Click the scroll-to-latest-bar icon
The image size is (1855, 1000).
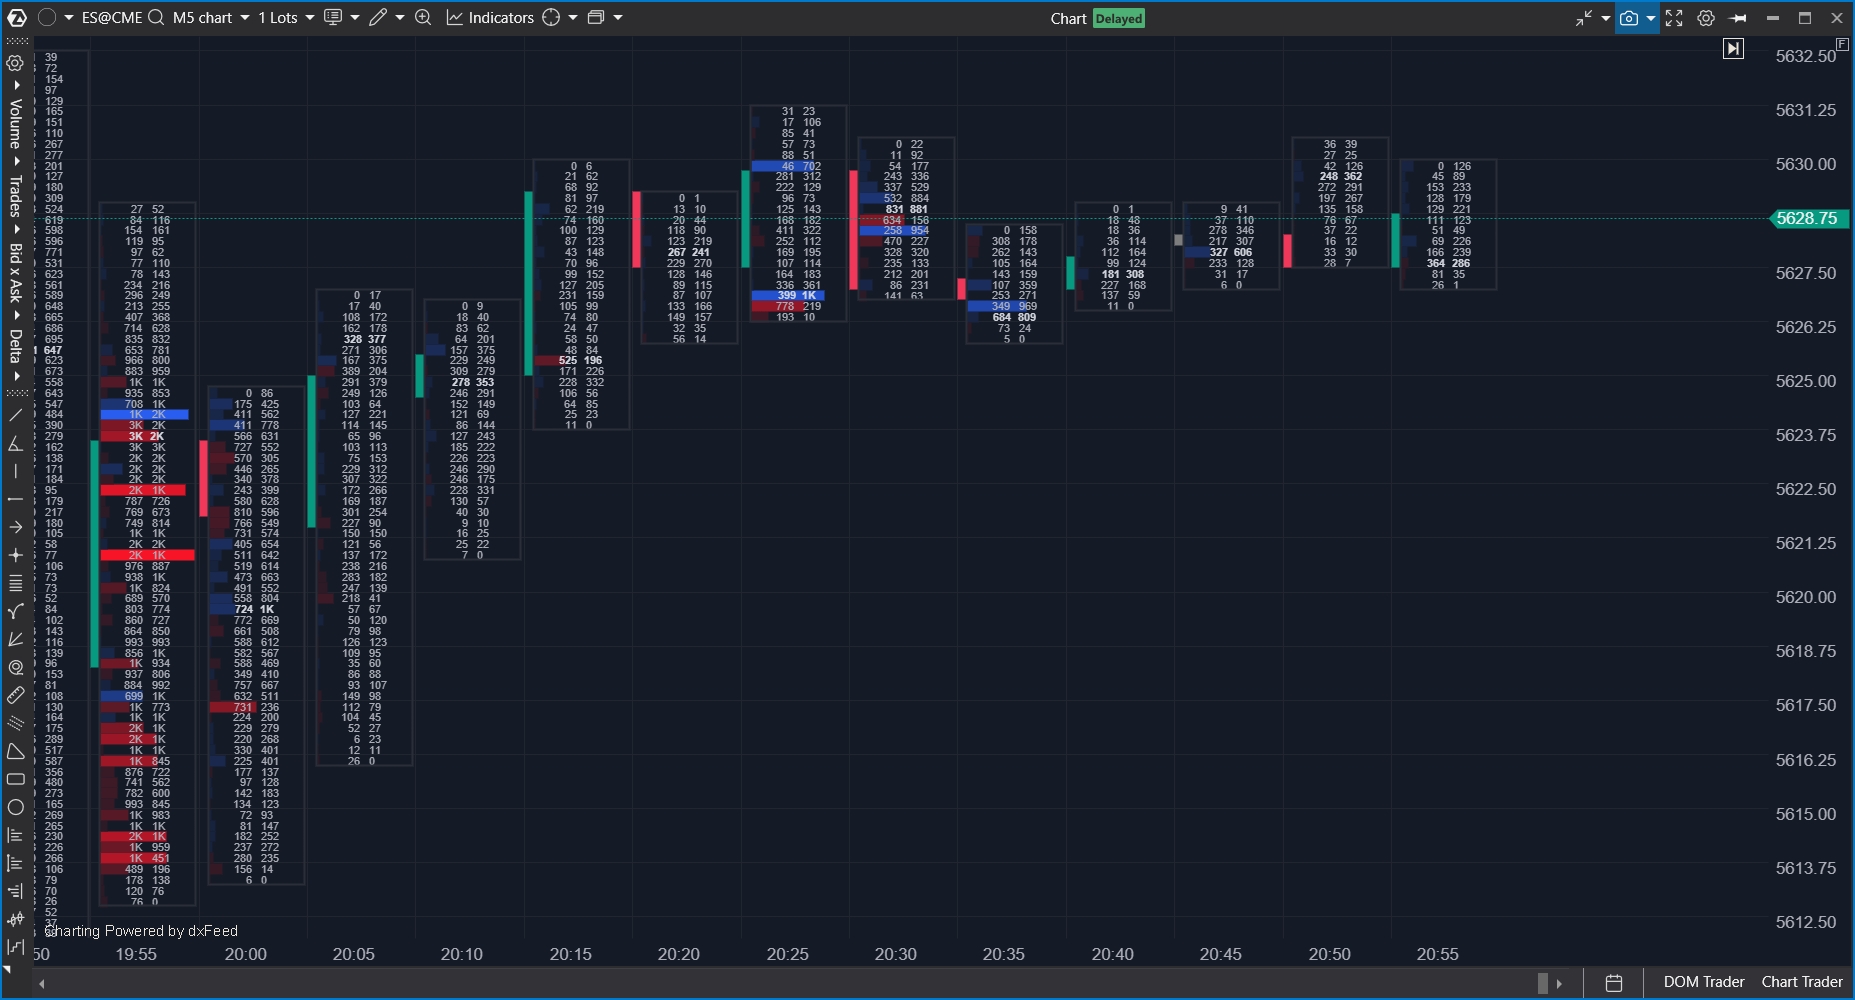(1733, 49)
